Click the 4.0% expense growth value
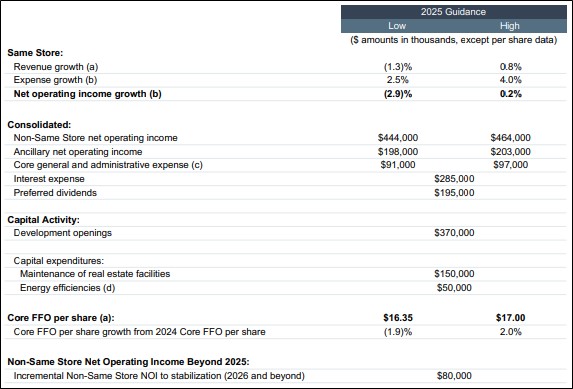 (x=511, y=80)
